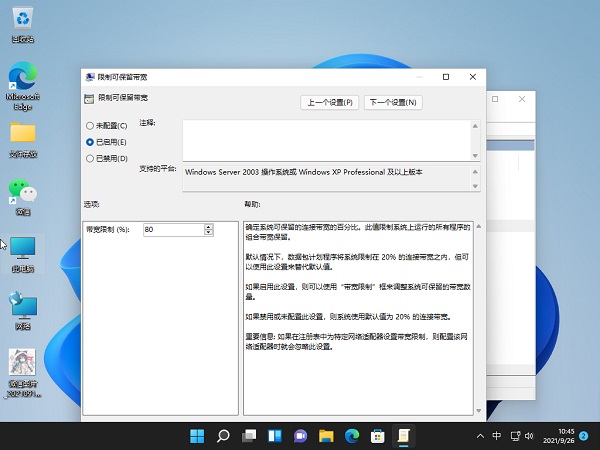
Task: Increase bandwidth limit with the up arrow
Action: pyautogui.click(x=208, y=226)
